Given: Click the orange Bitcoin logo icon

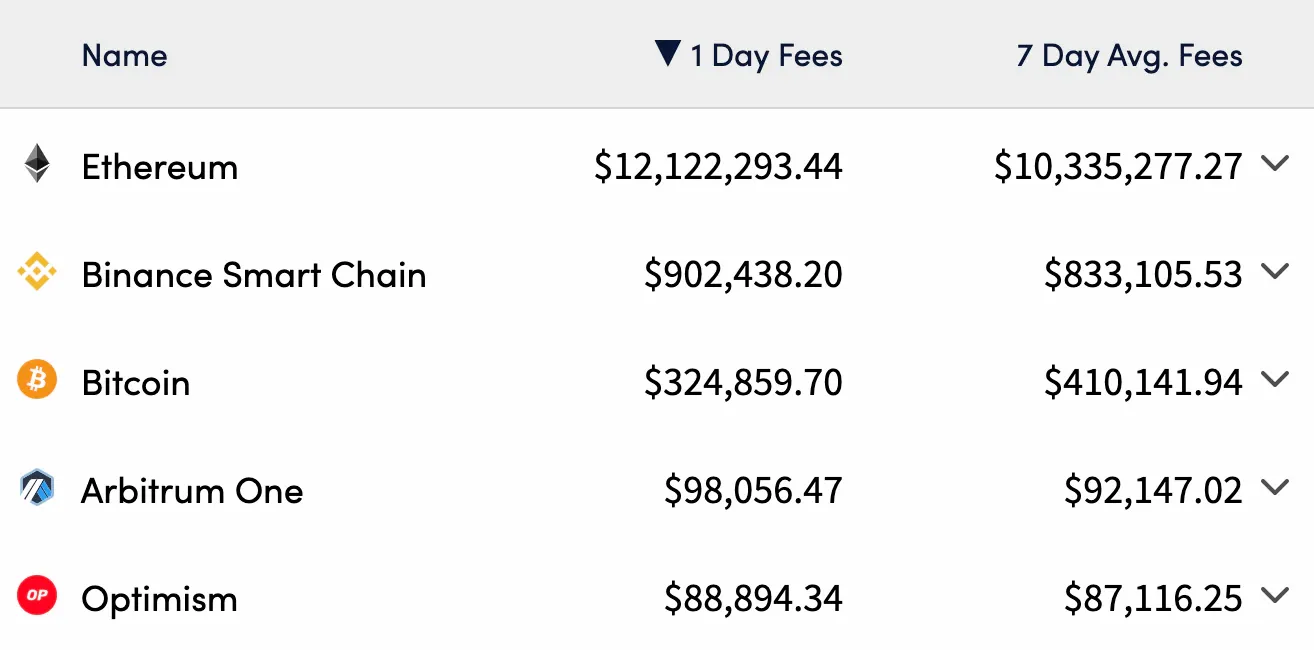Looking at the screenshot, I should [x=37, y=380].
